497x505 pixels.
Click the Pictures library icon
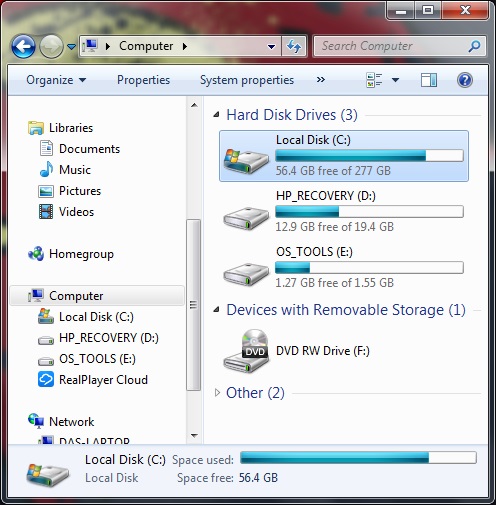coord(46,191)
